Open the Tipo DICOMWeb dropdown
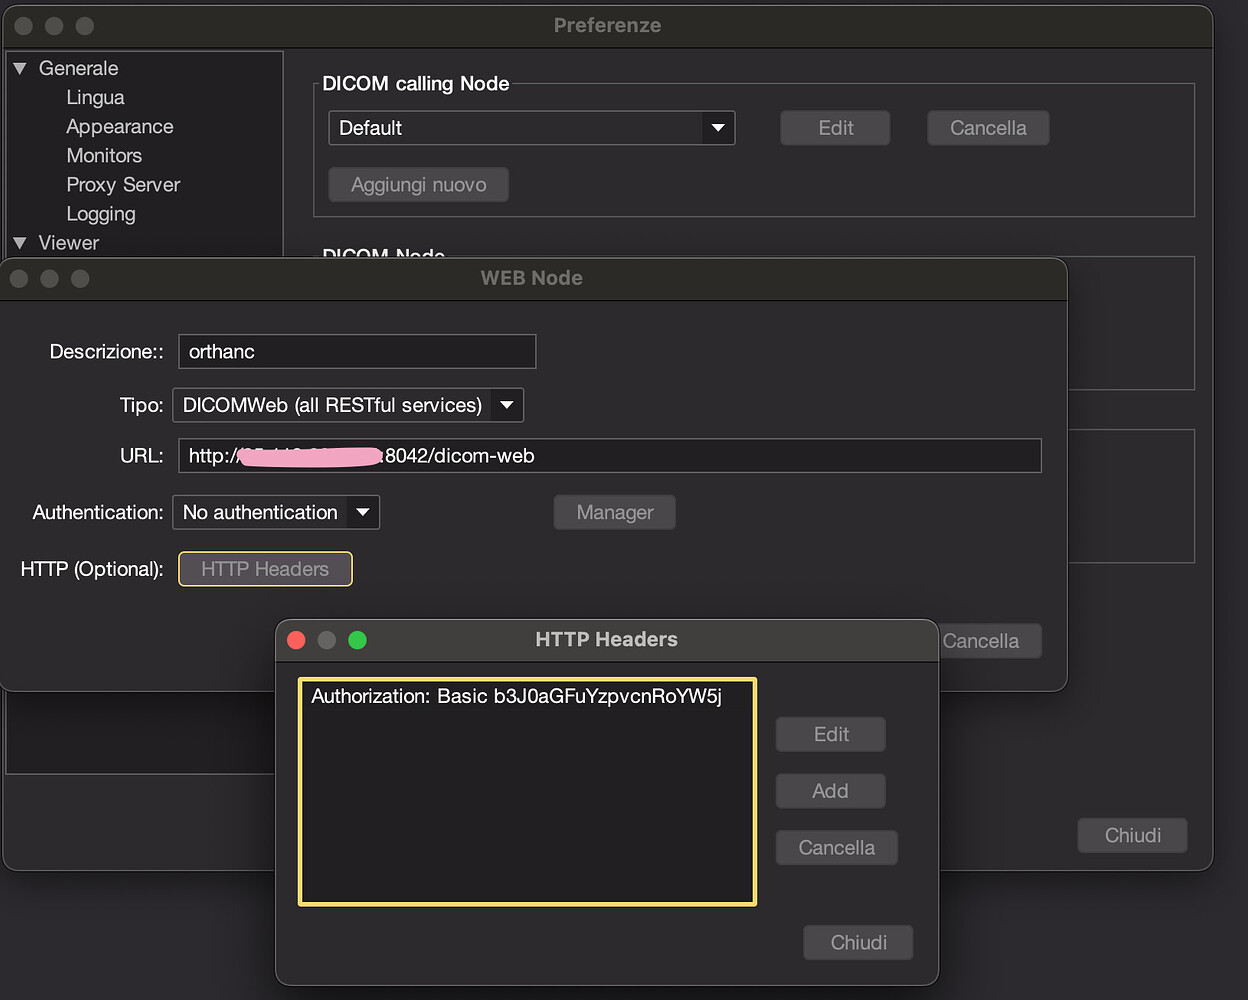Viewport: 1248px width, 1000px height. [506, 405]
